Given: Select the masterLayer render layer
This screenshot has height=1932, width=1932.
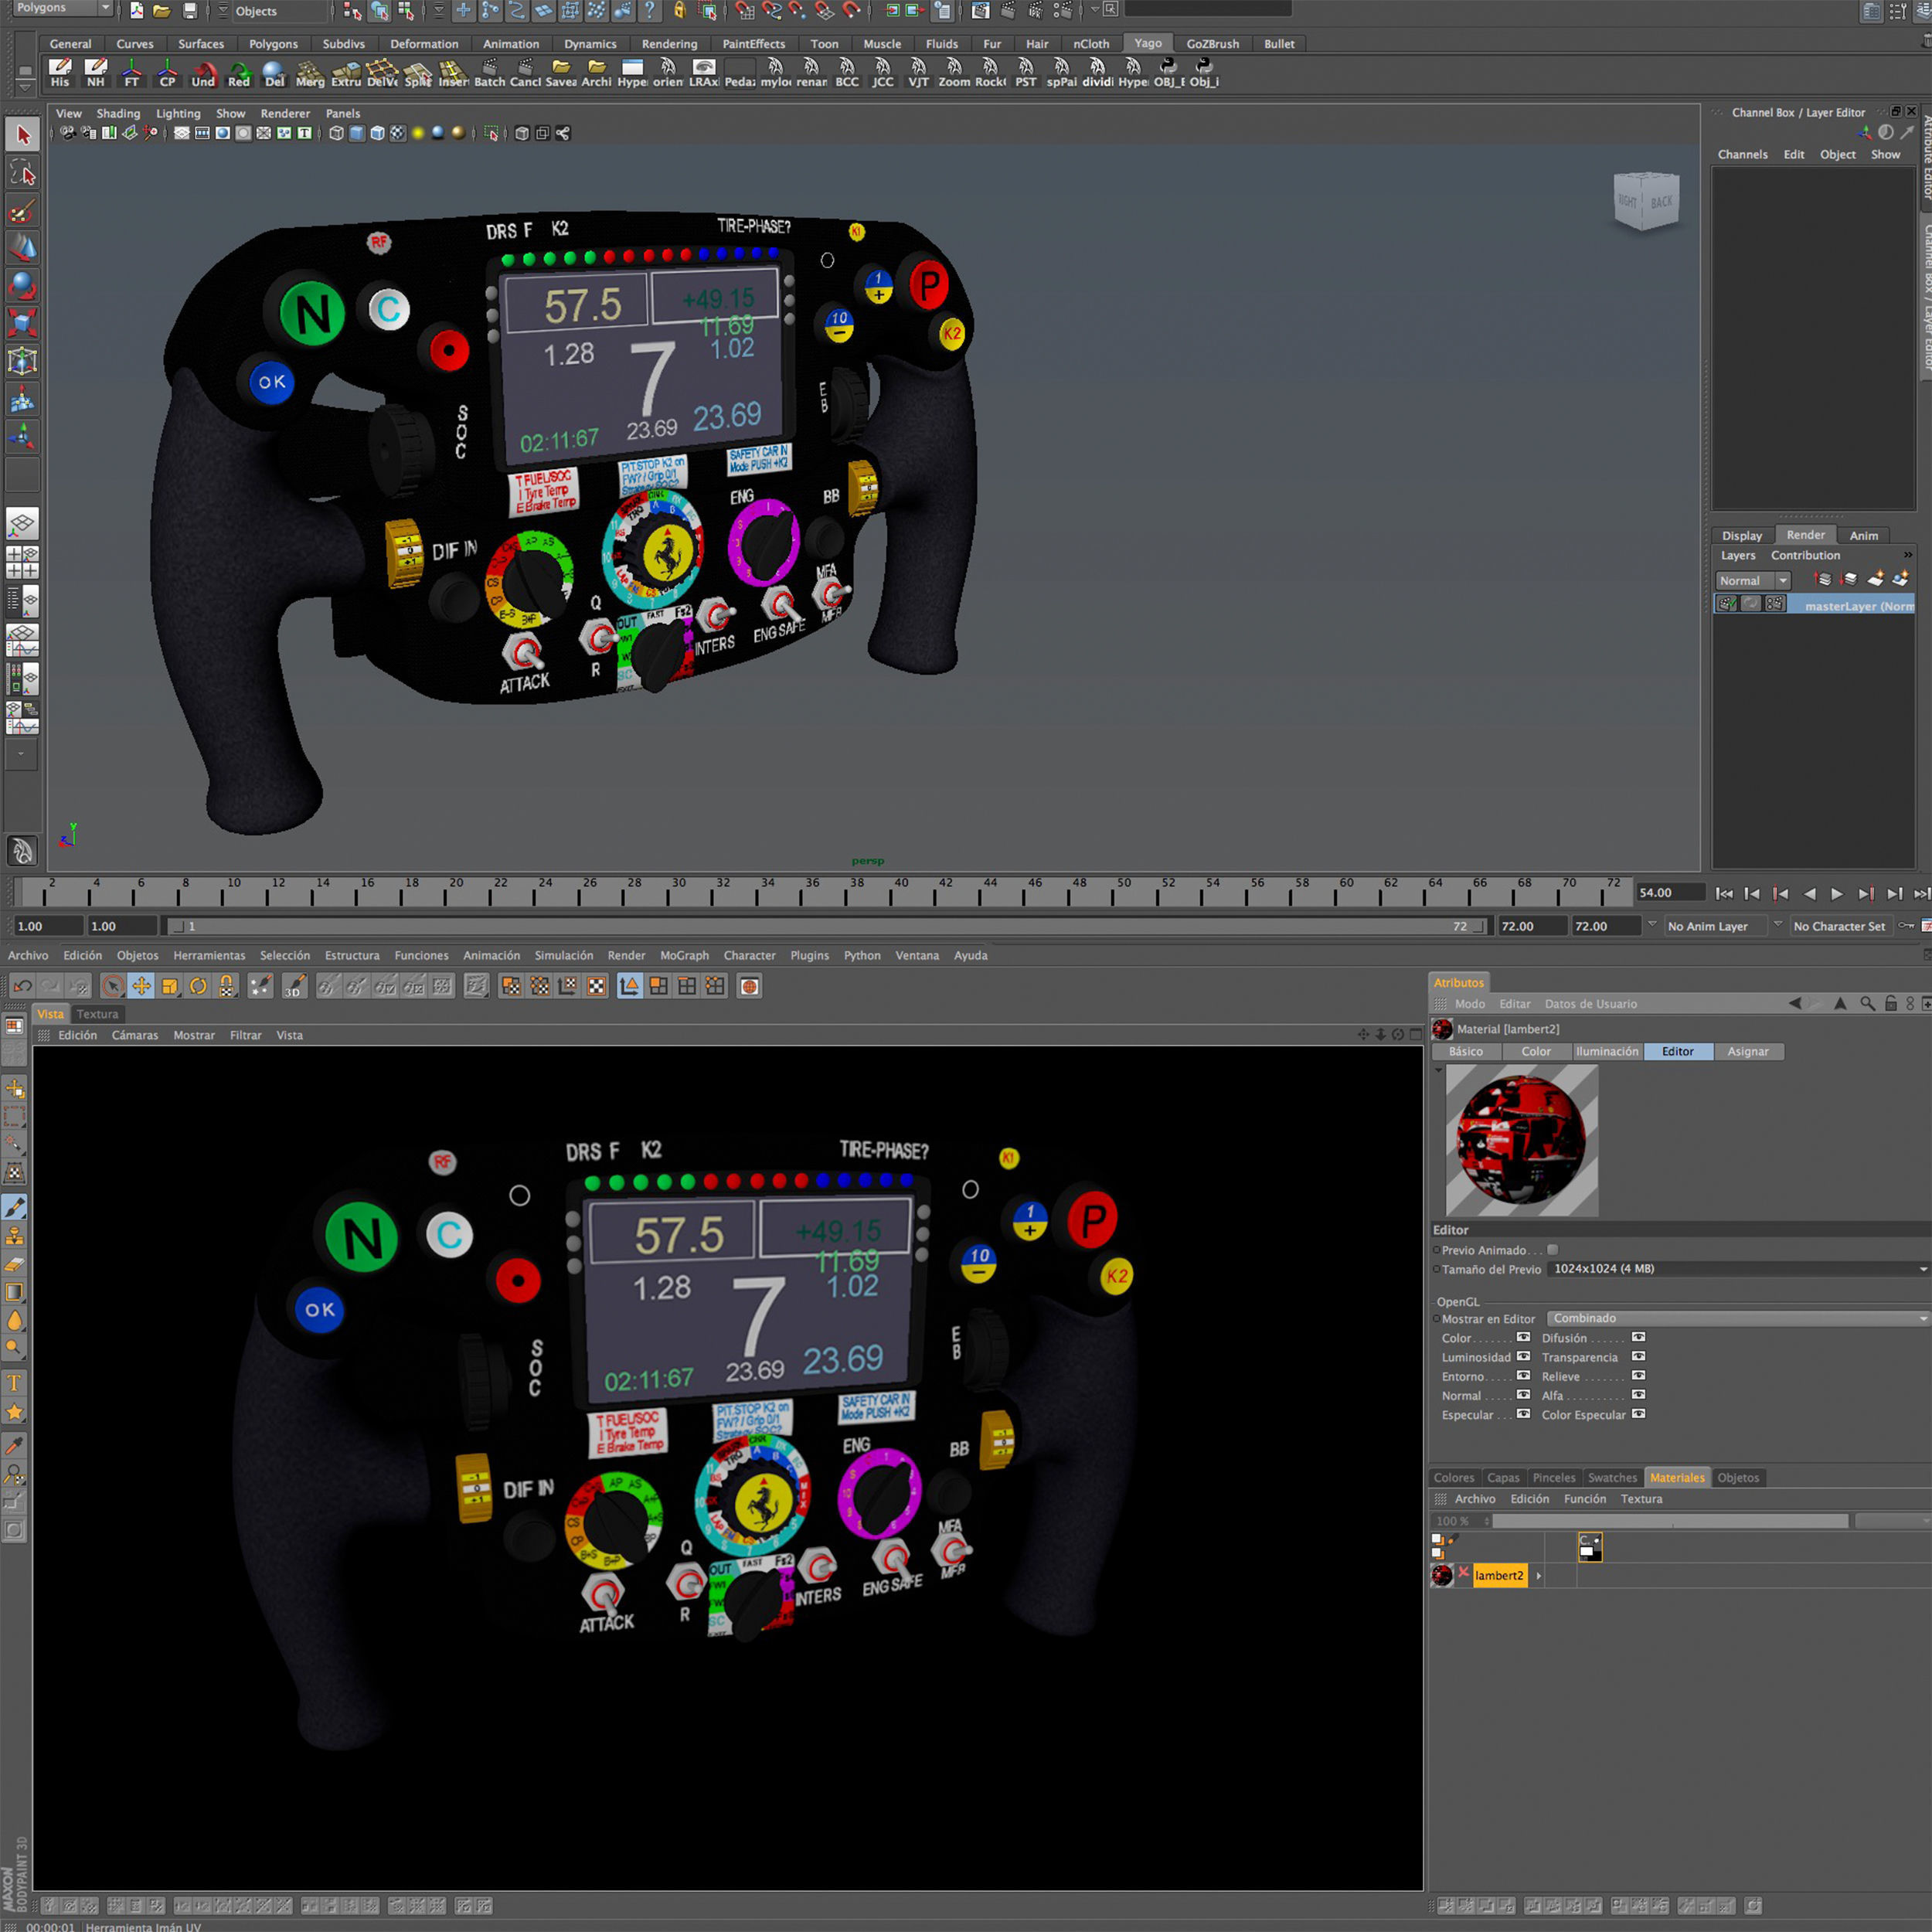Looking at the screenshot, I should (1814, 605).
